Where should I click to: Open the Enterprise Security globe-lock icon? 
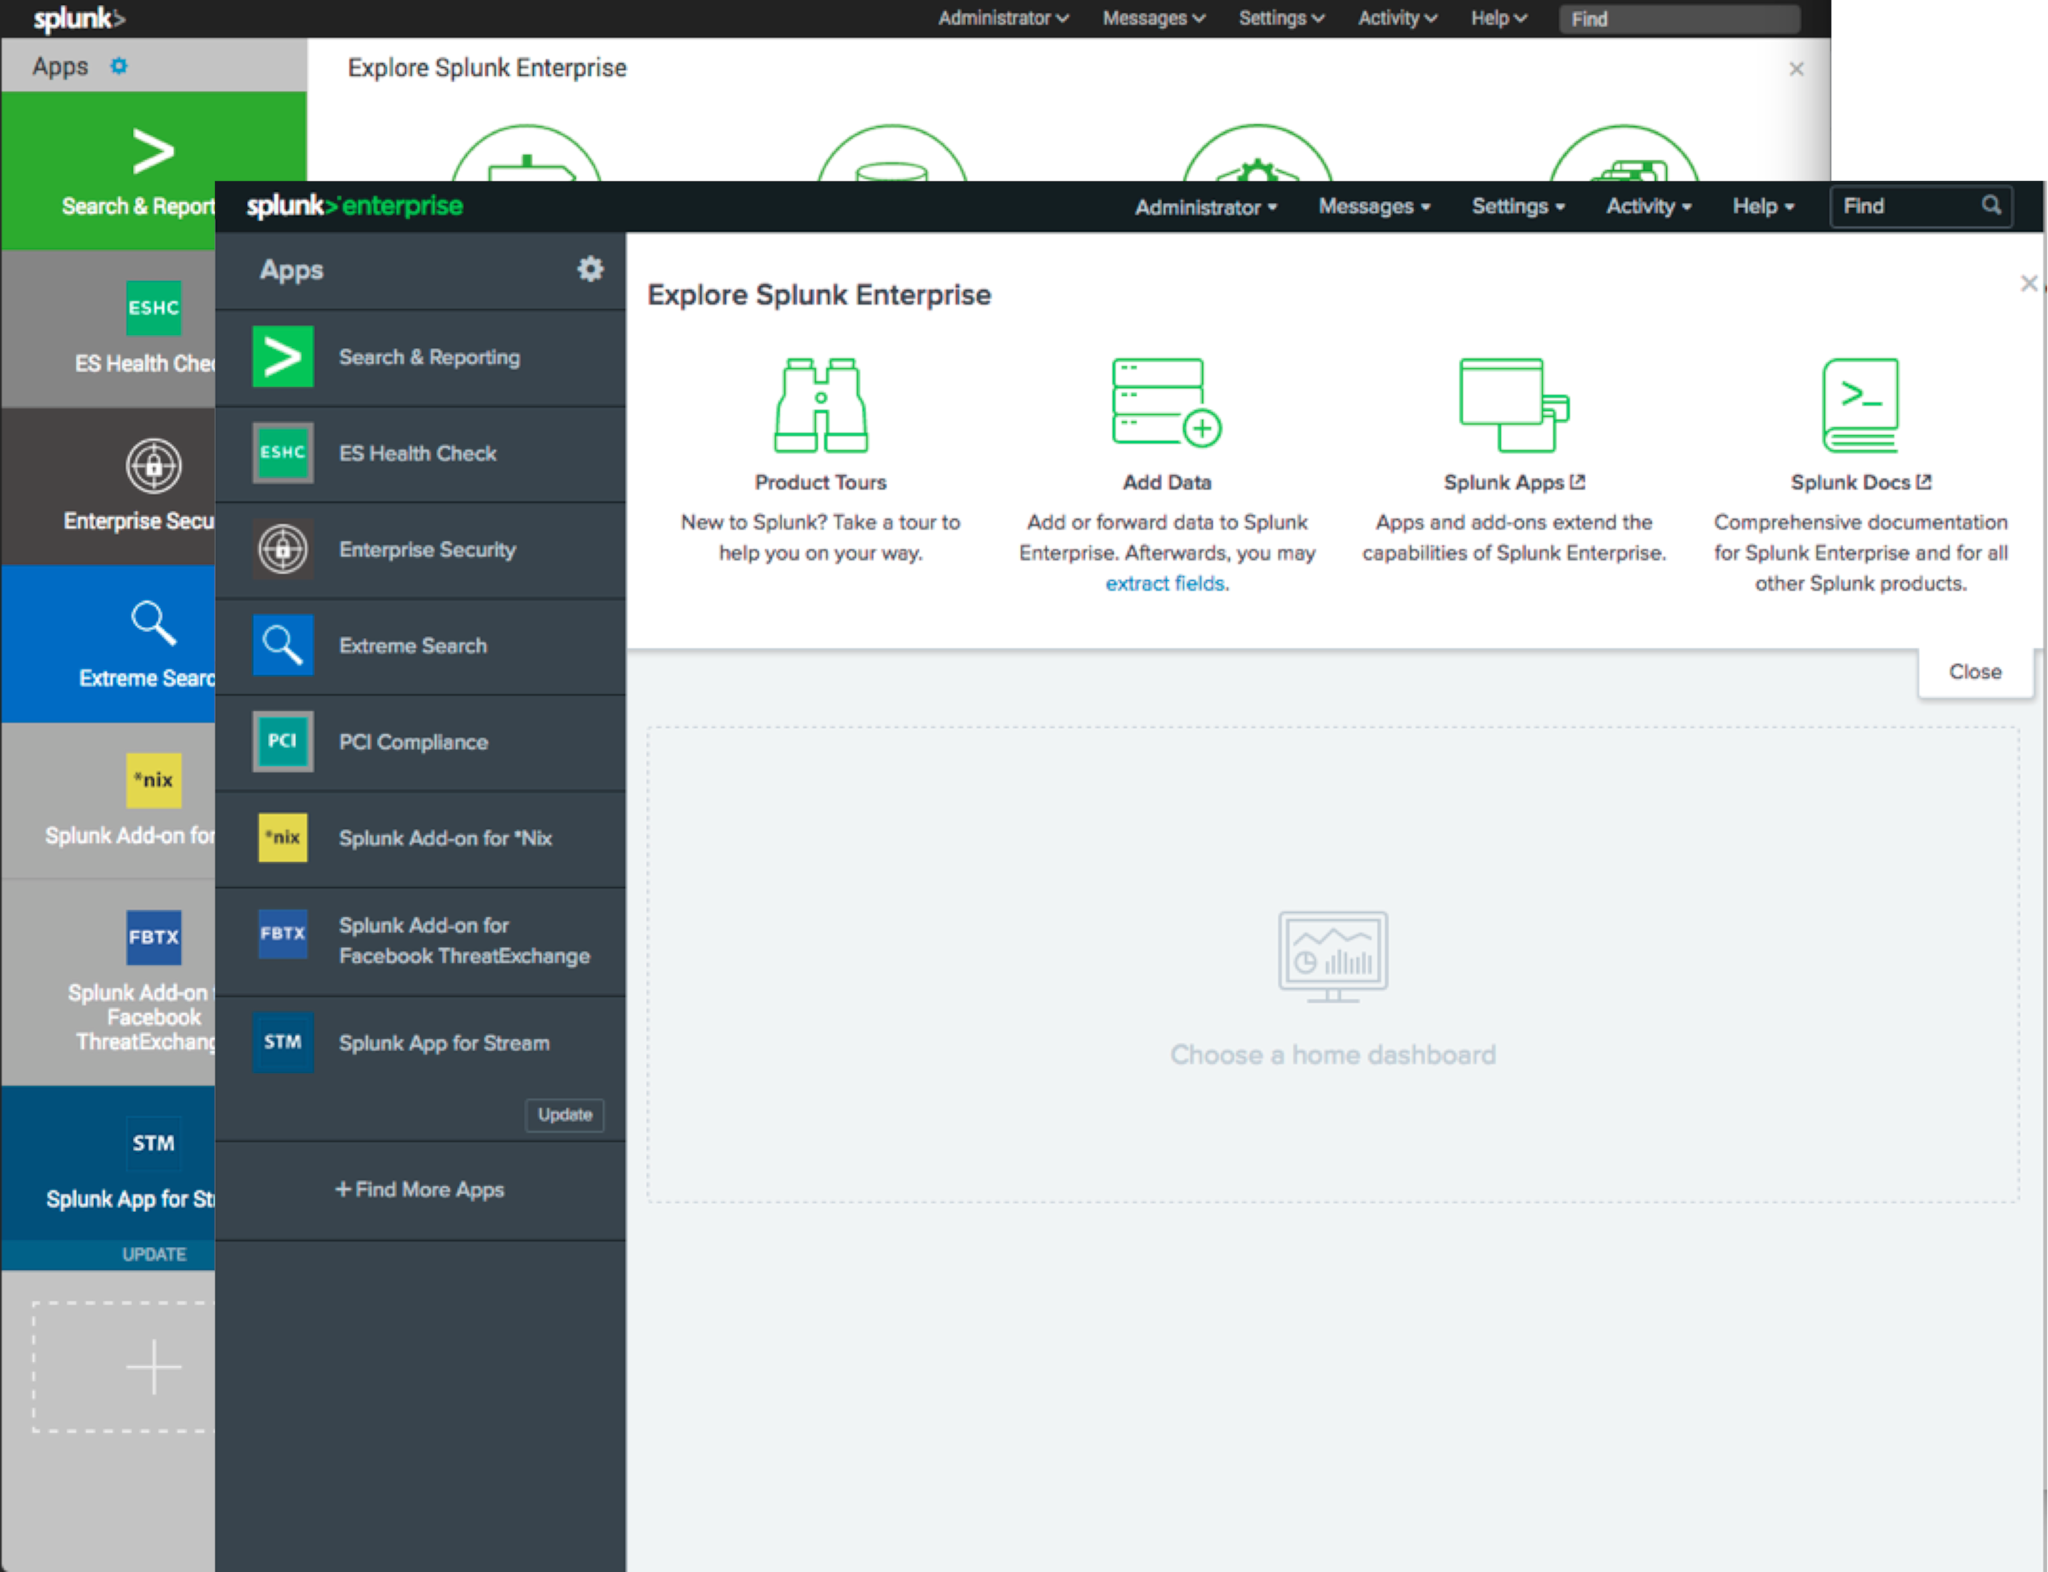pos(283,549)
